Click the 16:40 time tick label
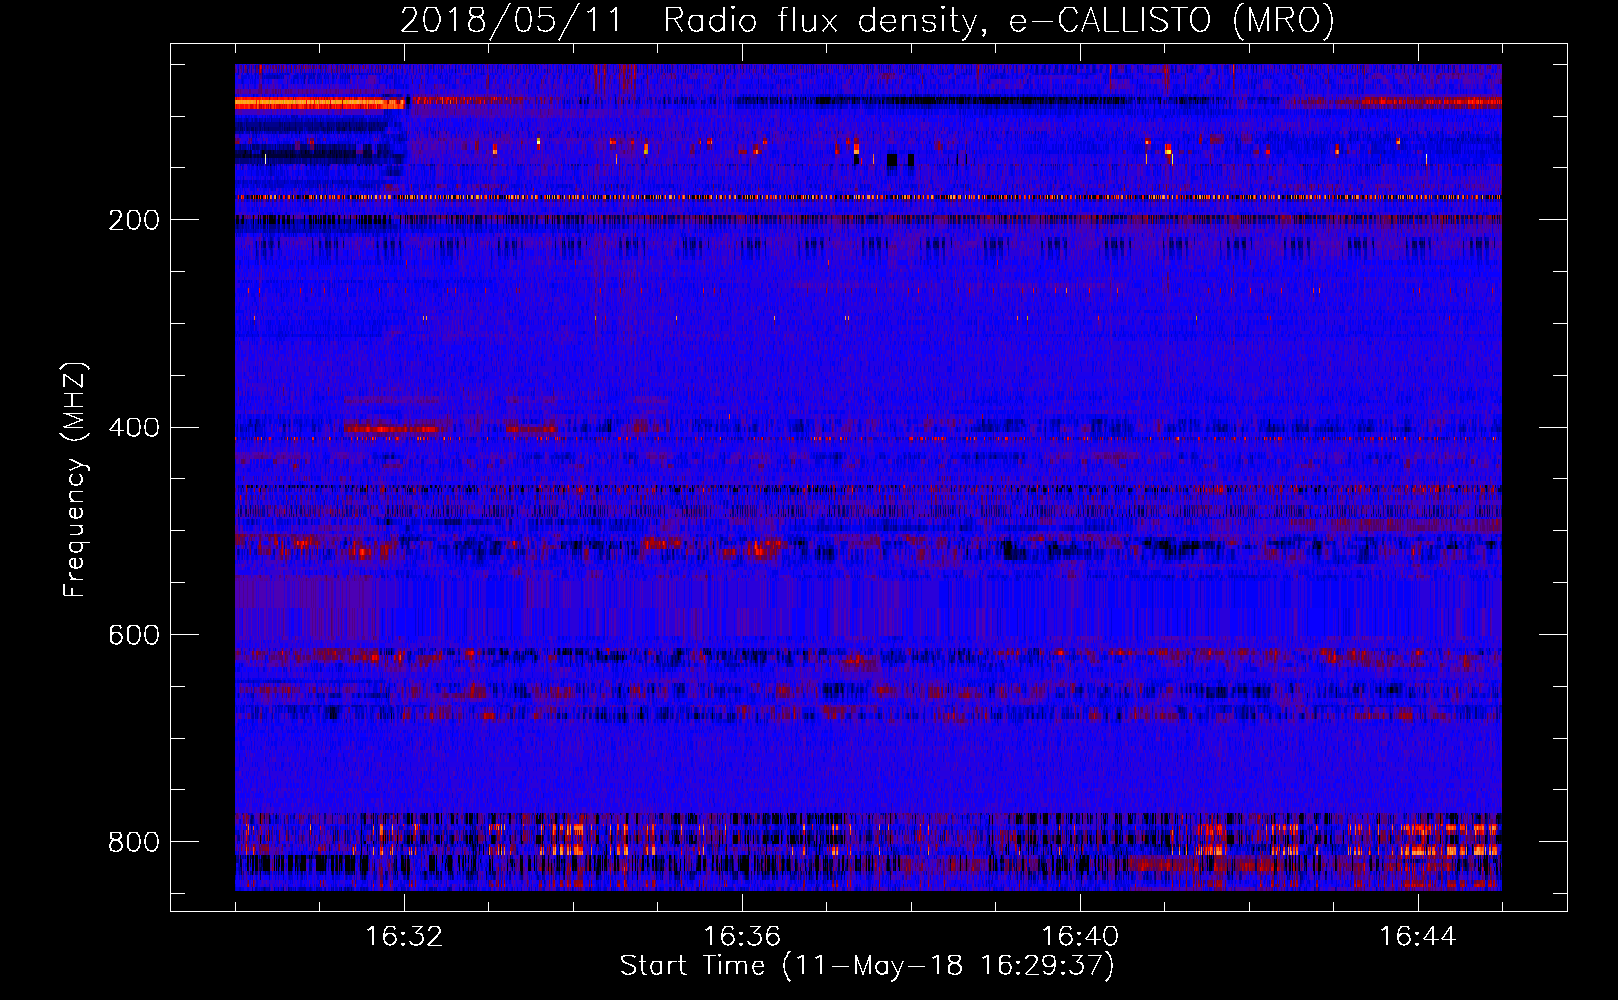The width and height of the screenshot is (1618, 1000). point(1080,936)
